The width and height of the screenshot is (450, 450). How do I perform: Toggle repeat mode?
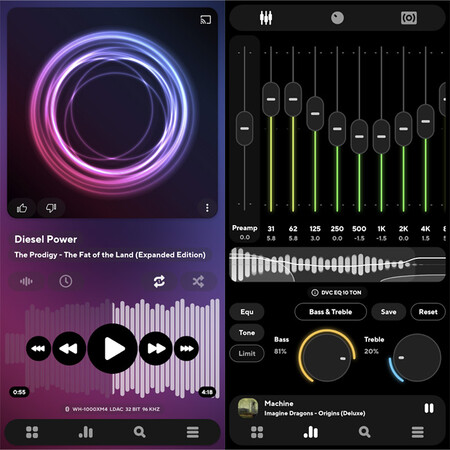pyautogui.click(x=159, y=282)
